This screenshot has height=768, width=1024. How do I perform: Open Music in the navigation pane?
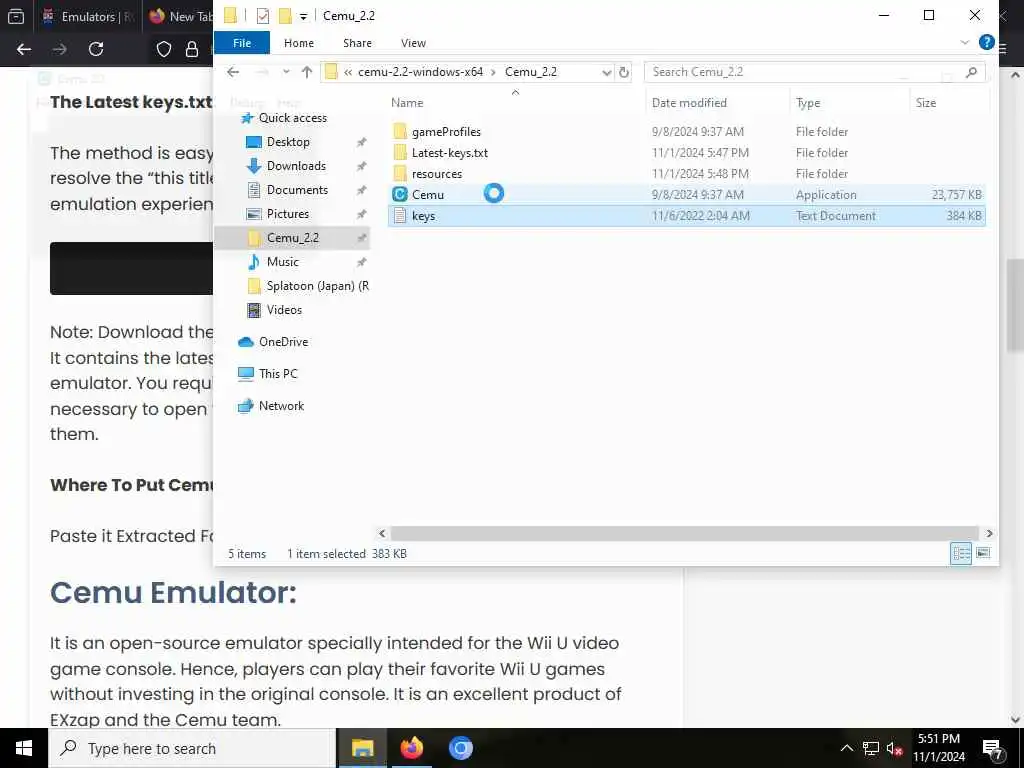[x=282, y=262]
